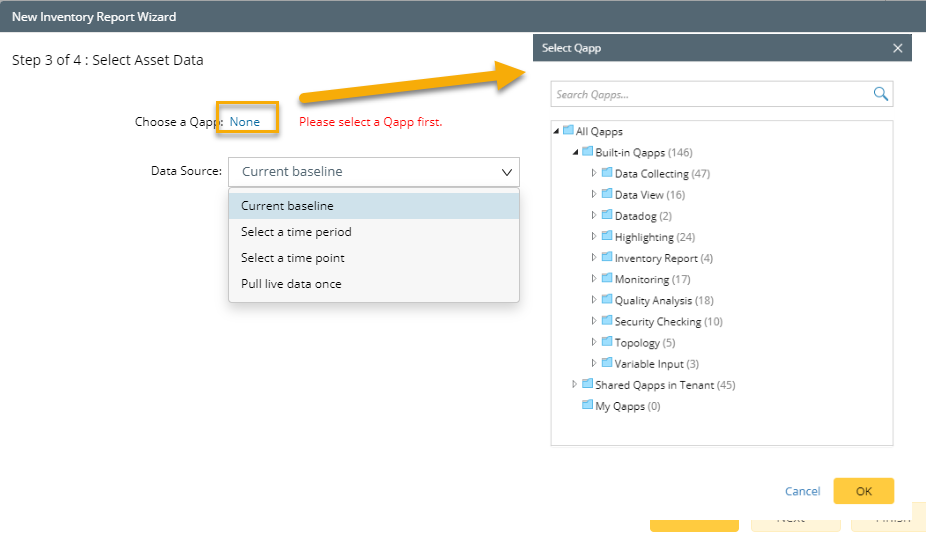926x554 pixels.
Task: Click the search magnifier icon in Select Qapp
Action: 881,94
